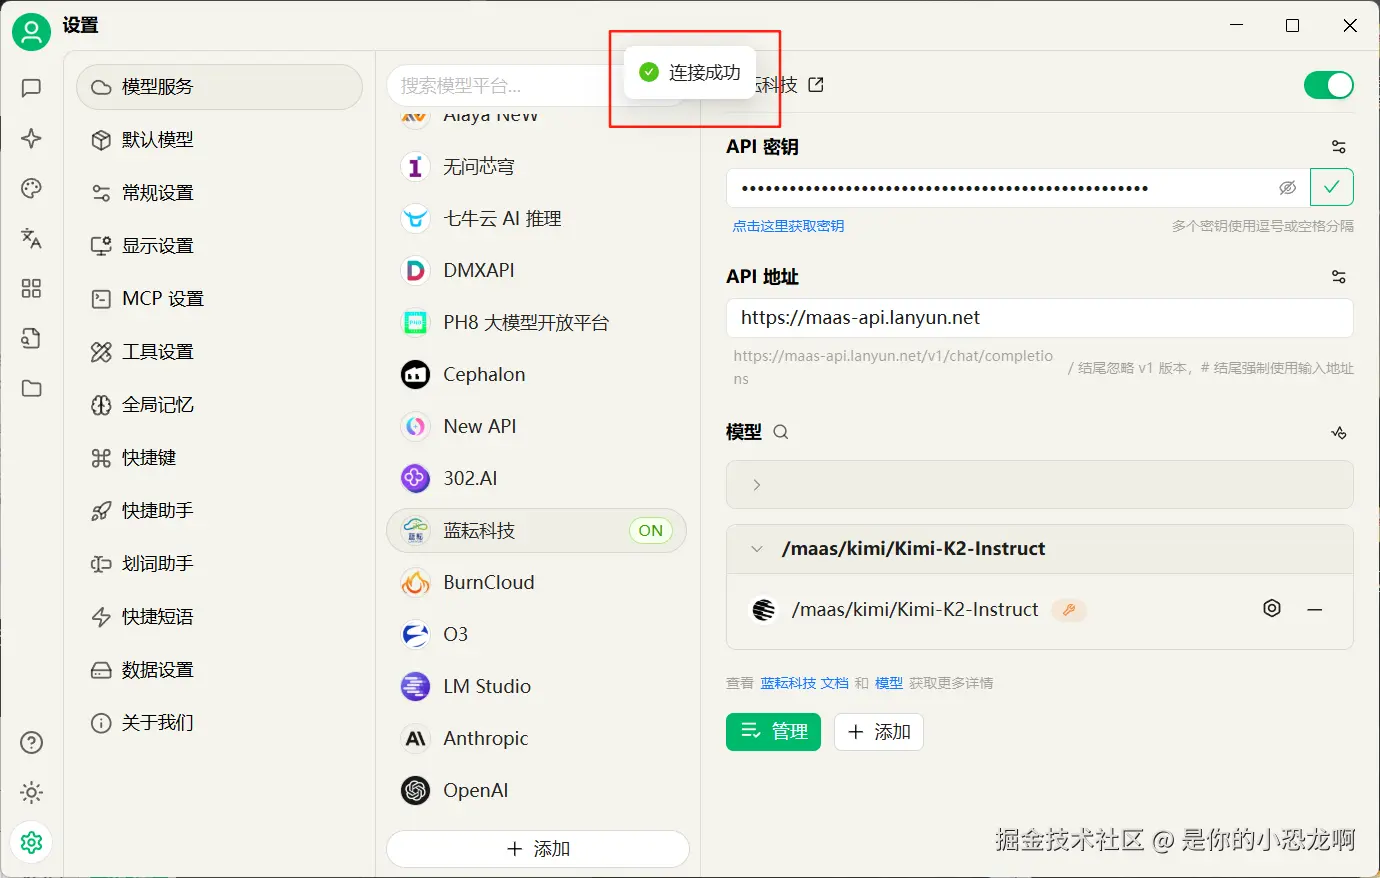Select the 蓝耘科技 provider
Viewport: 1380px width, 878px height.
pos(537,530)
